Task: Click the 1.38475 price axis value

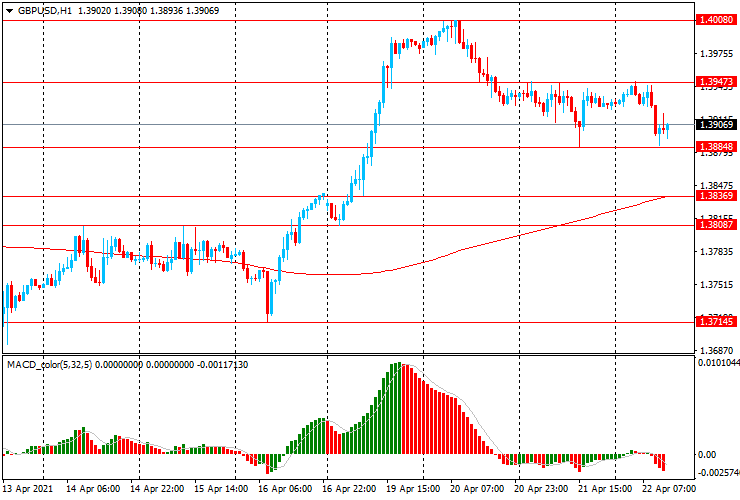Action: point(717,186)
